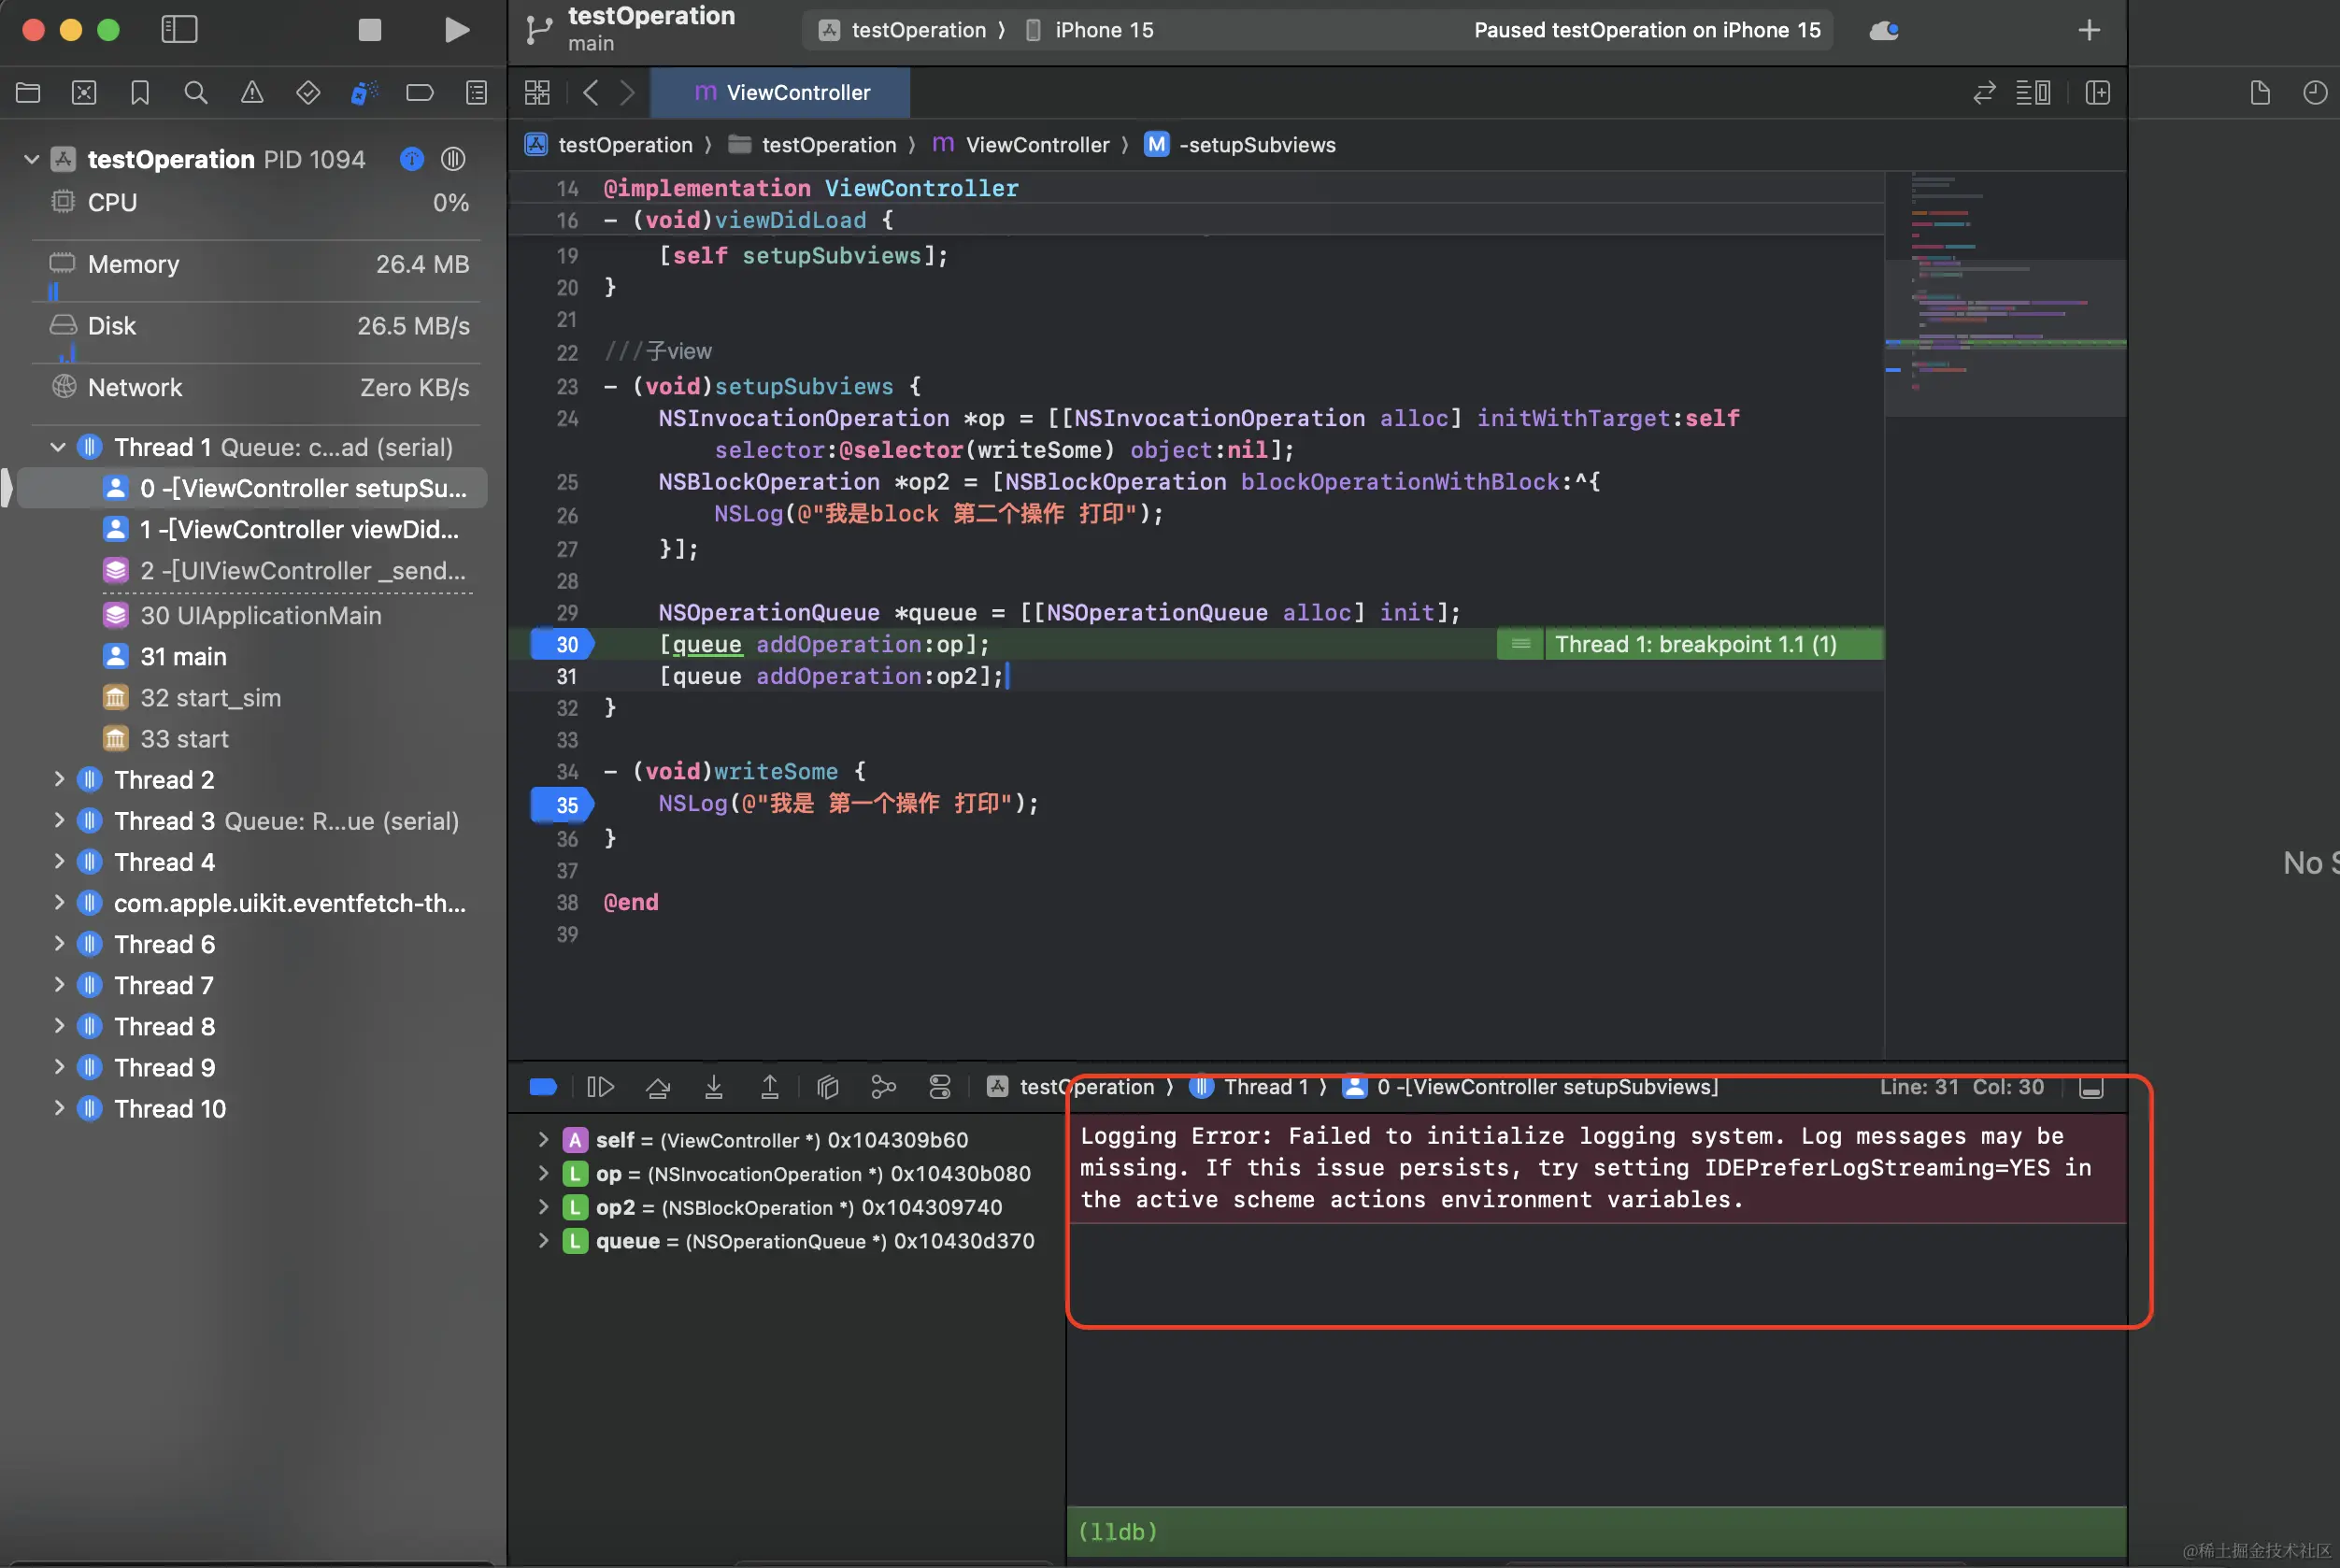Open the Breakpoint navigator
Screen dimensions: 2340x1568
point(420,93)
